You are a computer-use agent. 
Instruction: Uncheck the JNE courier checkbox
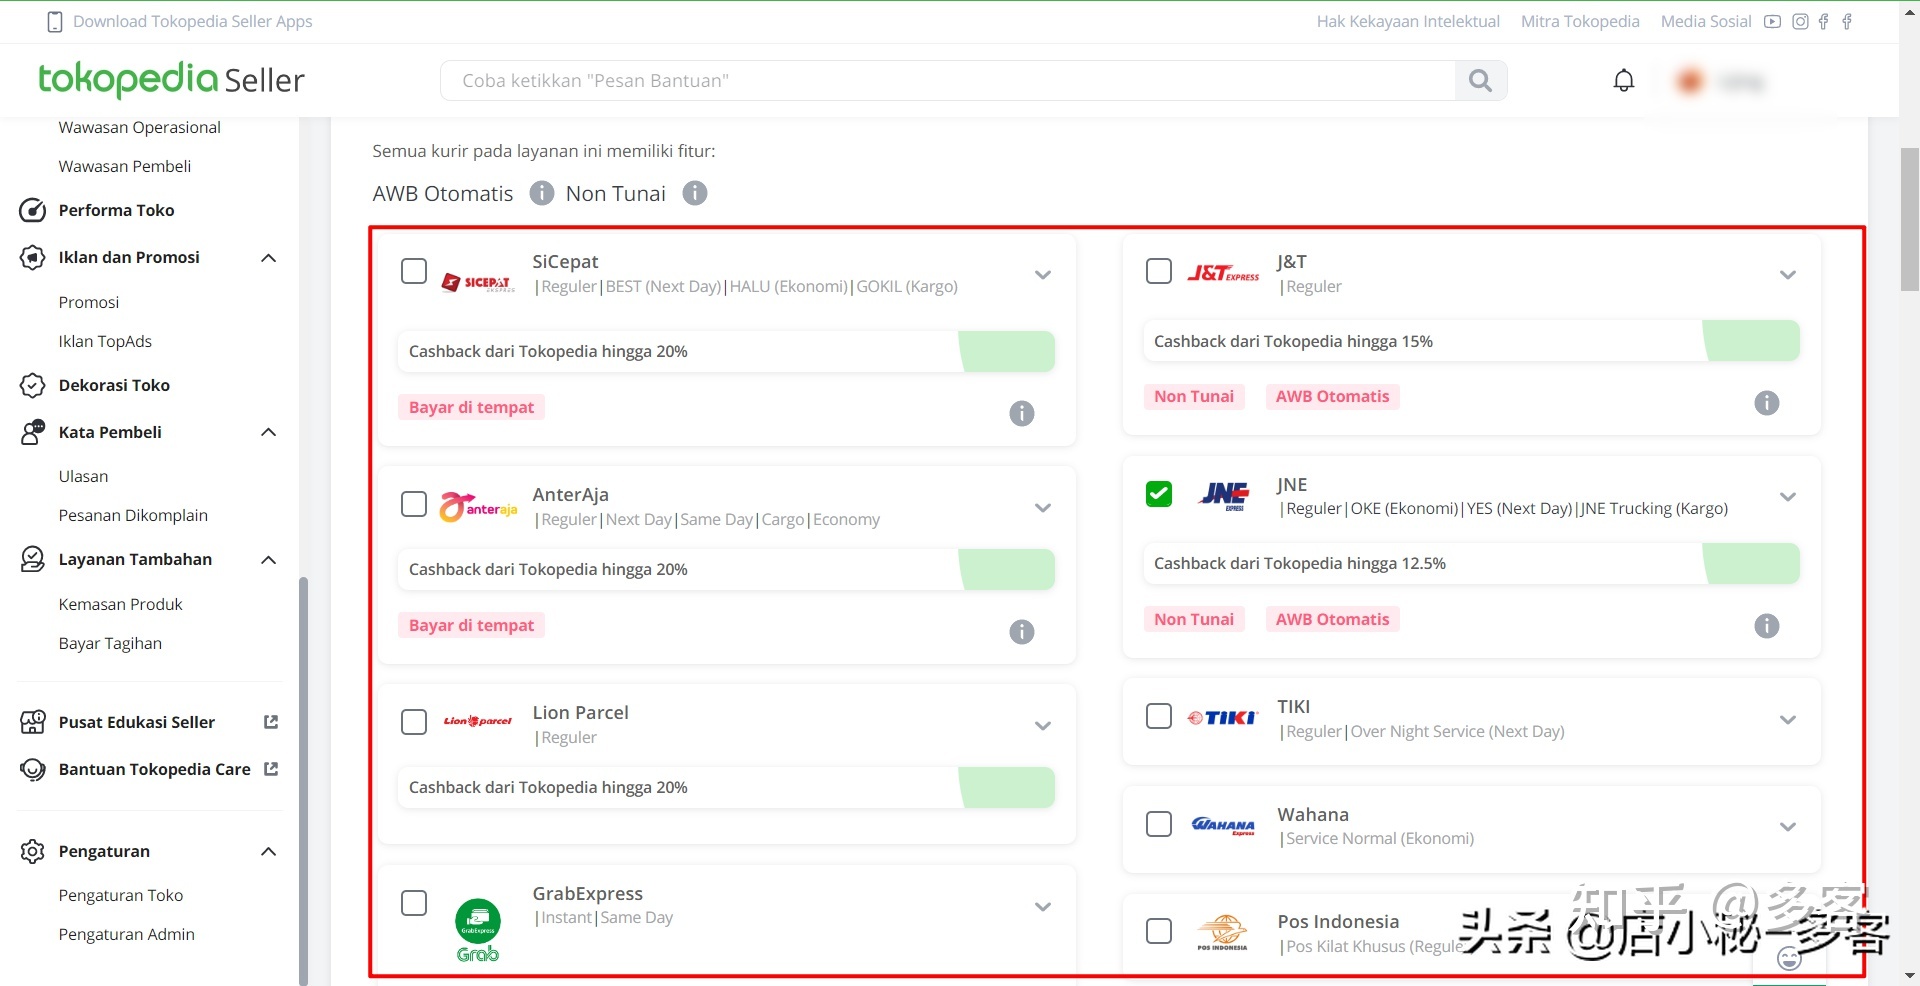coord(1159,494)
